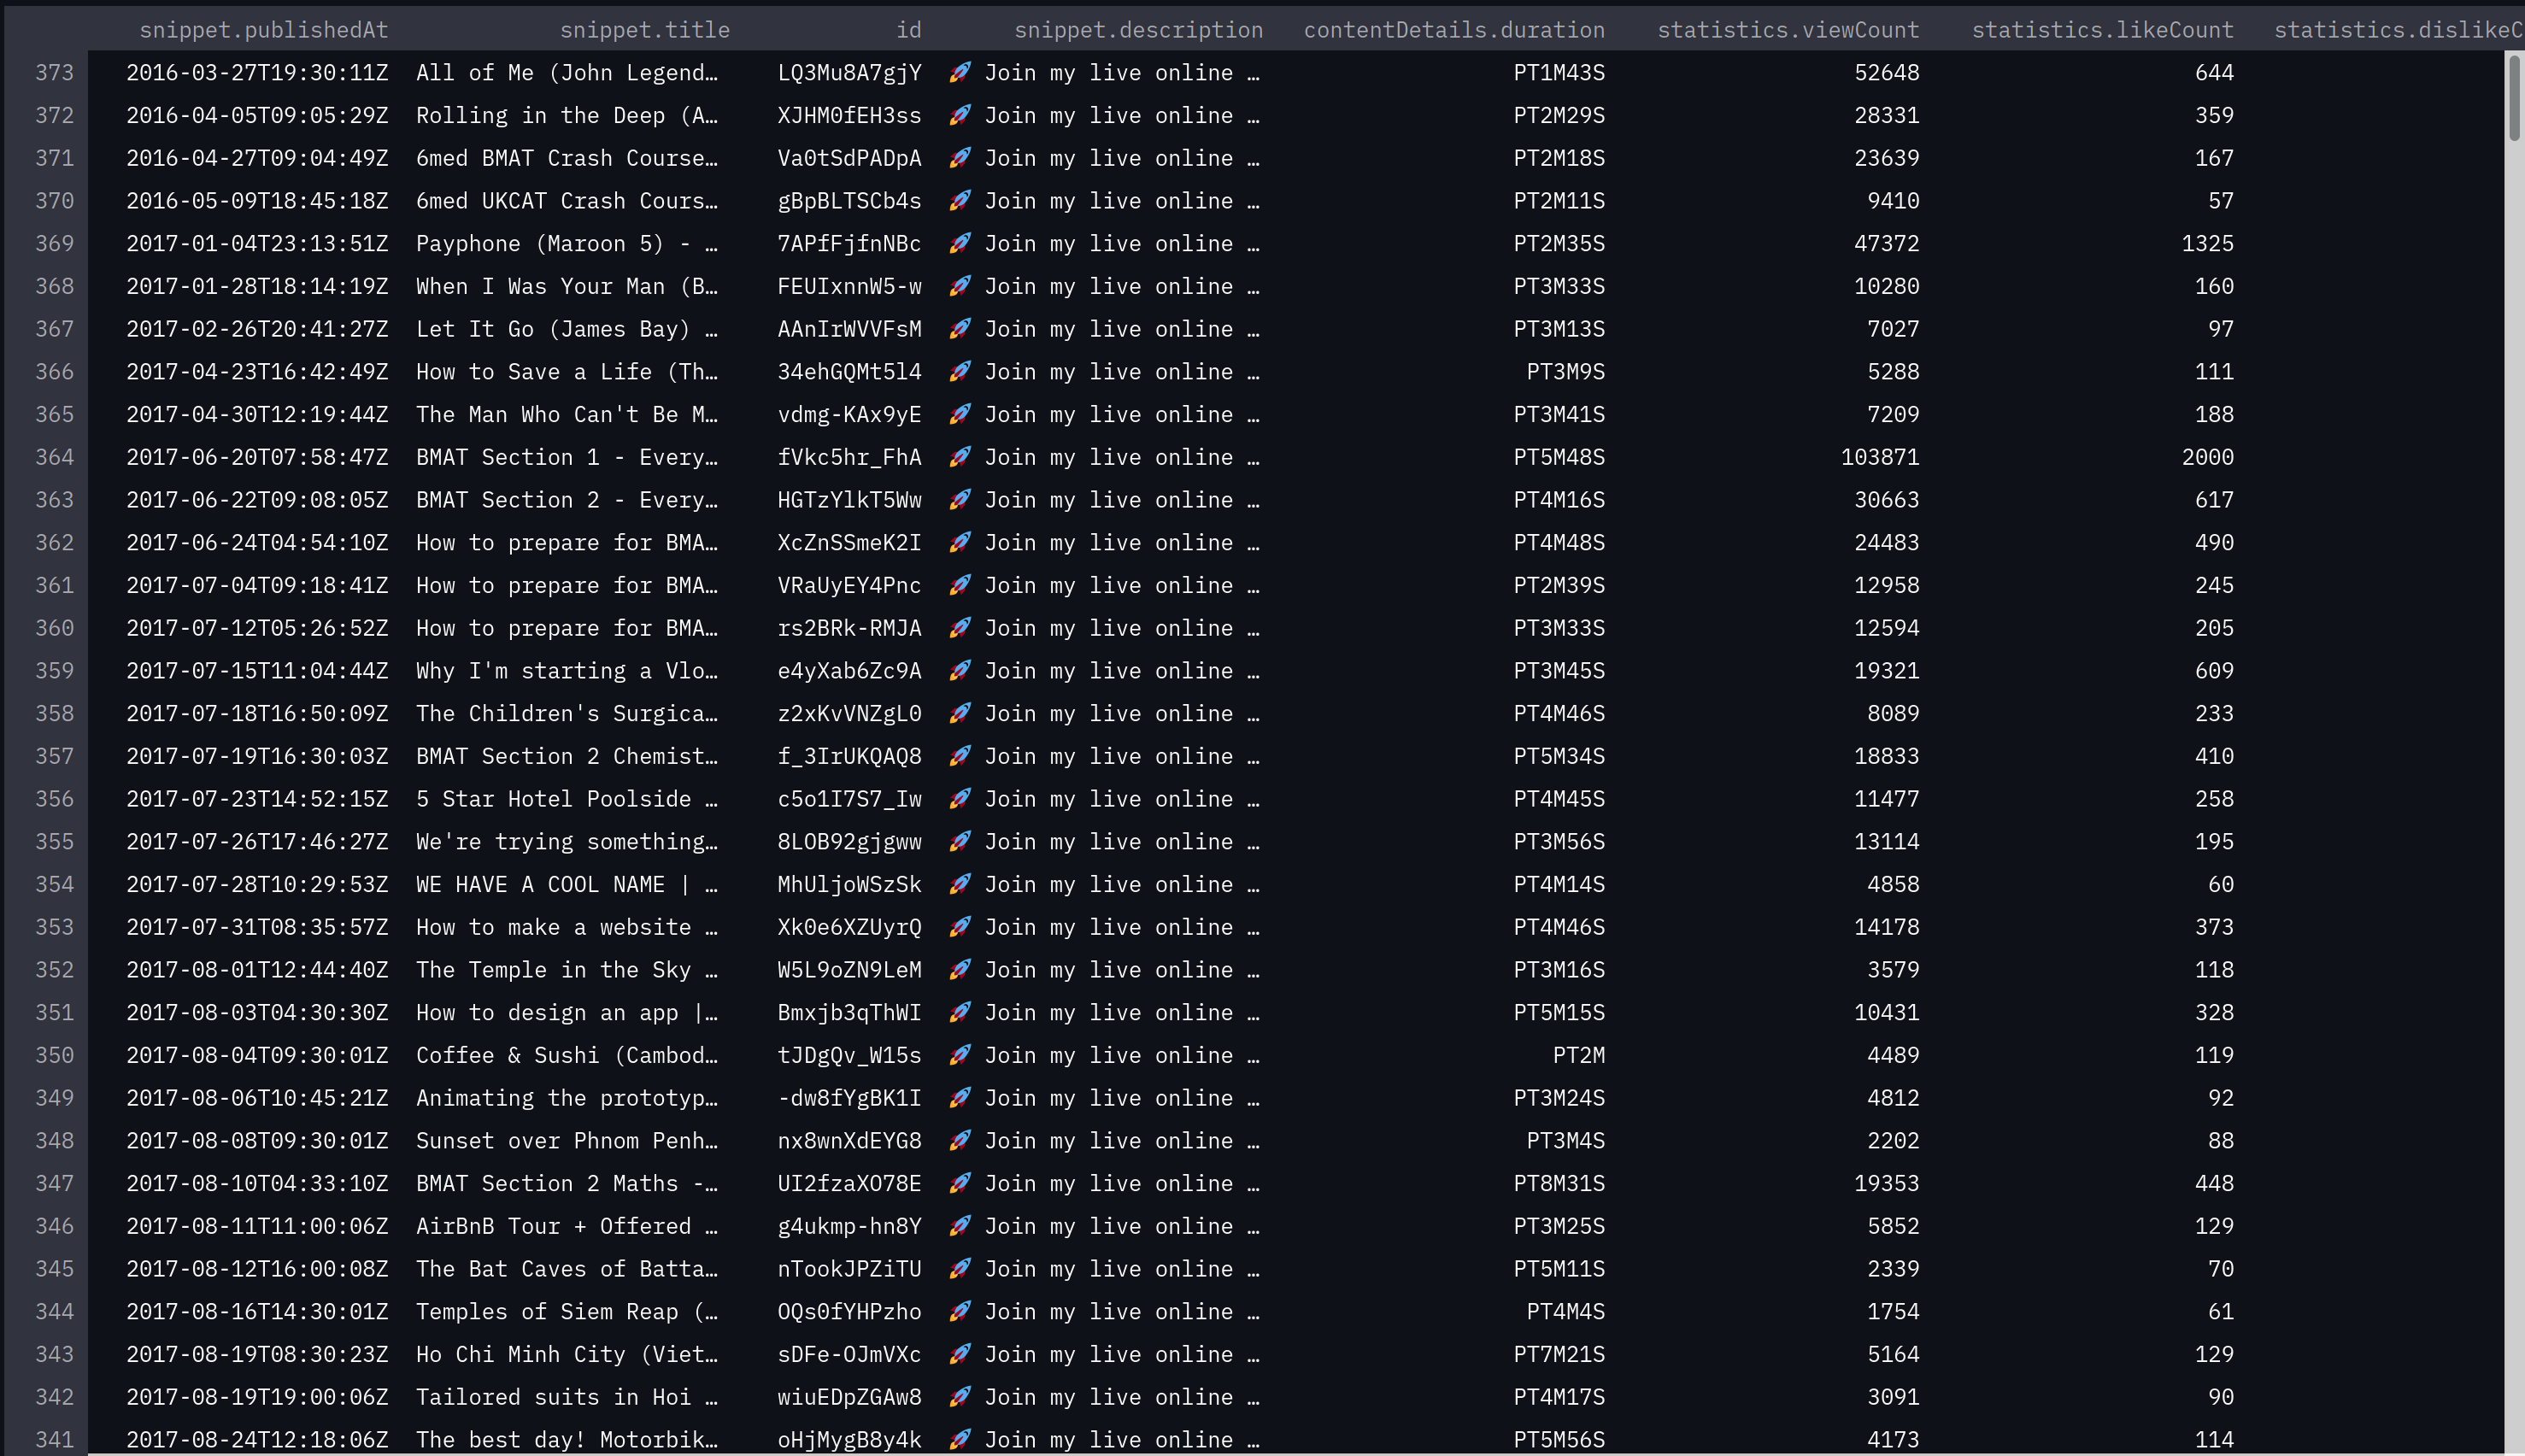
Task: Click the snippet.description column header
Action: [1138, 30]
